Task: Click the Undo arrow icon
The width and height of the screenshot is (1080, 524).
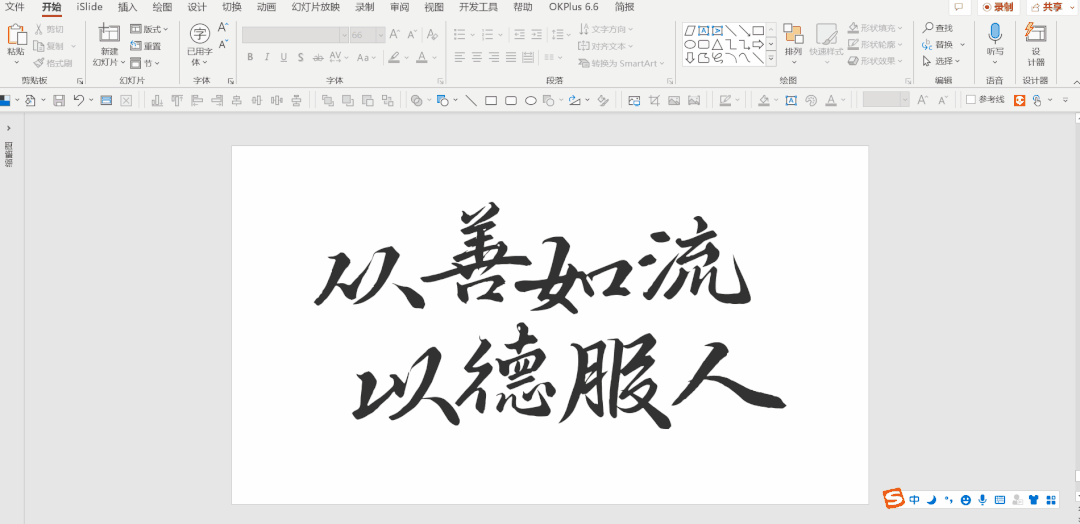Action: (78, 101)
